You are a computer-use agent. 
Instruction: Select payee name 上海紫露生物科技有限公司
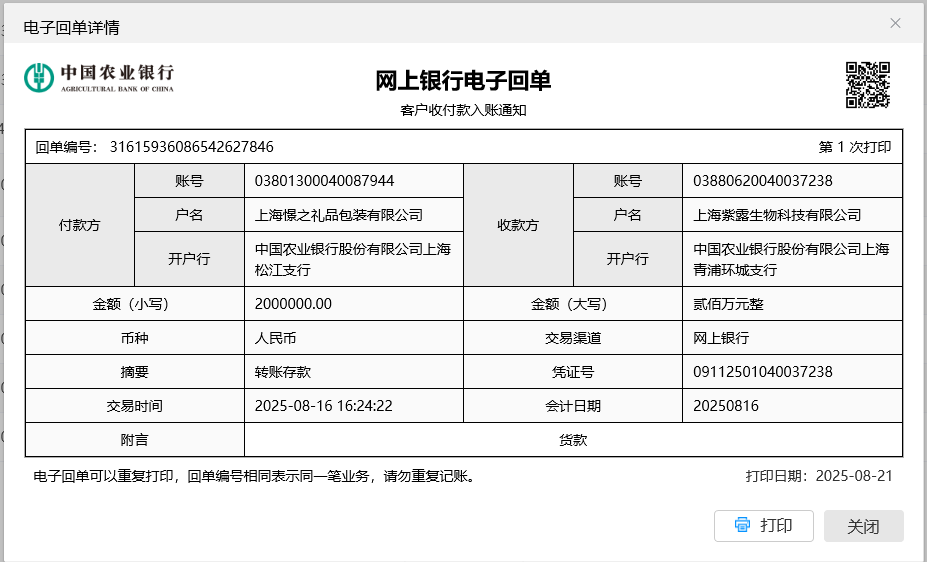point(777,215)
